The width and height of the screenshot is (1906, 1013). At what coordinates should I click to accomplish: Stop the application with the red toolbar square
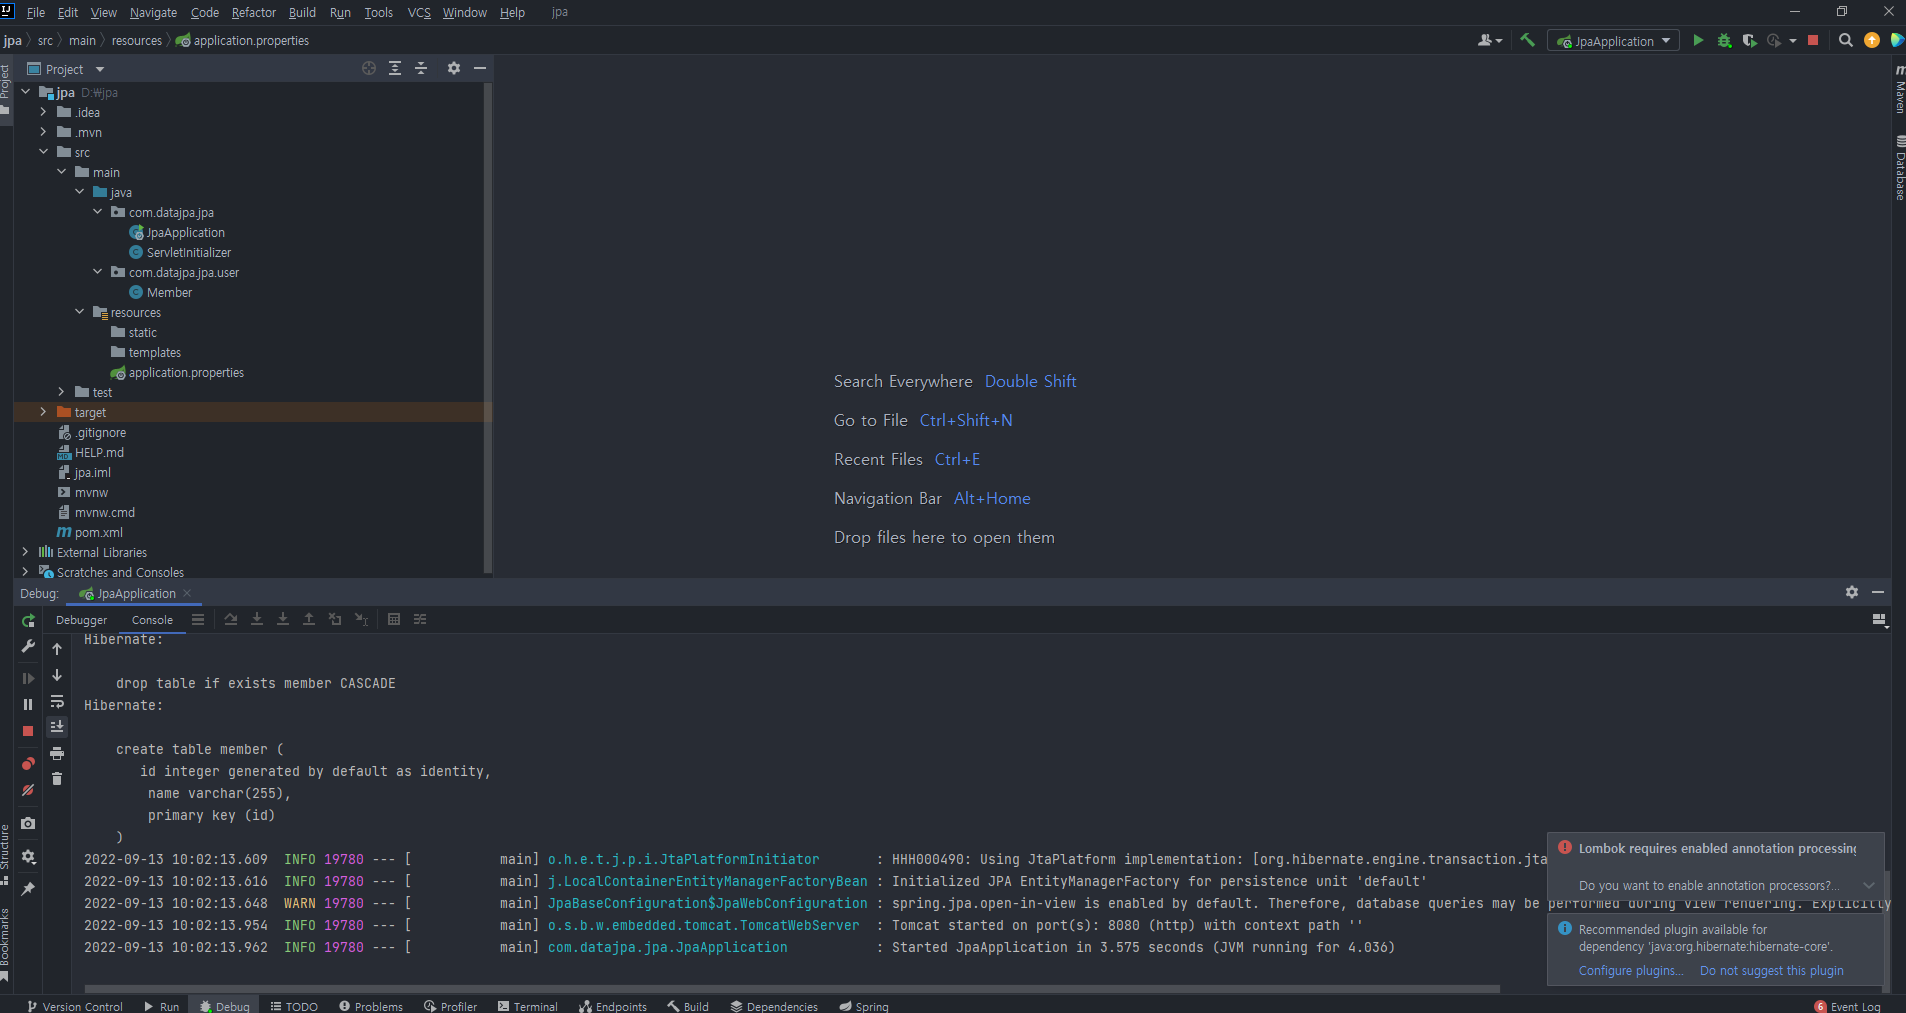coord(1813,41)
